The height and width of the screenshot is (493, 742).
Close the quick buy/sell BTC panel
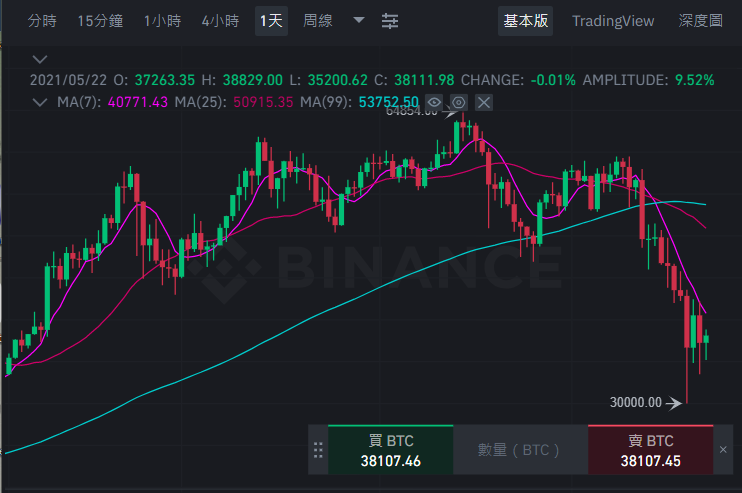click(723, 449)
